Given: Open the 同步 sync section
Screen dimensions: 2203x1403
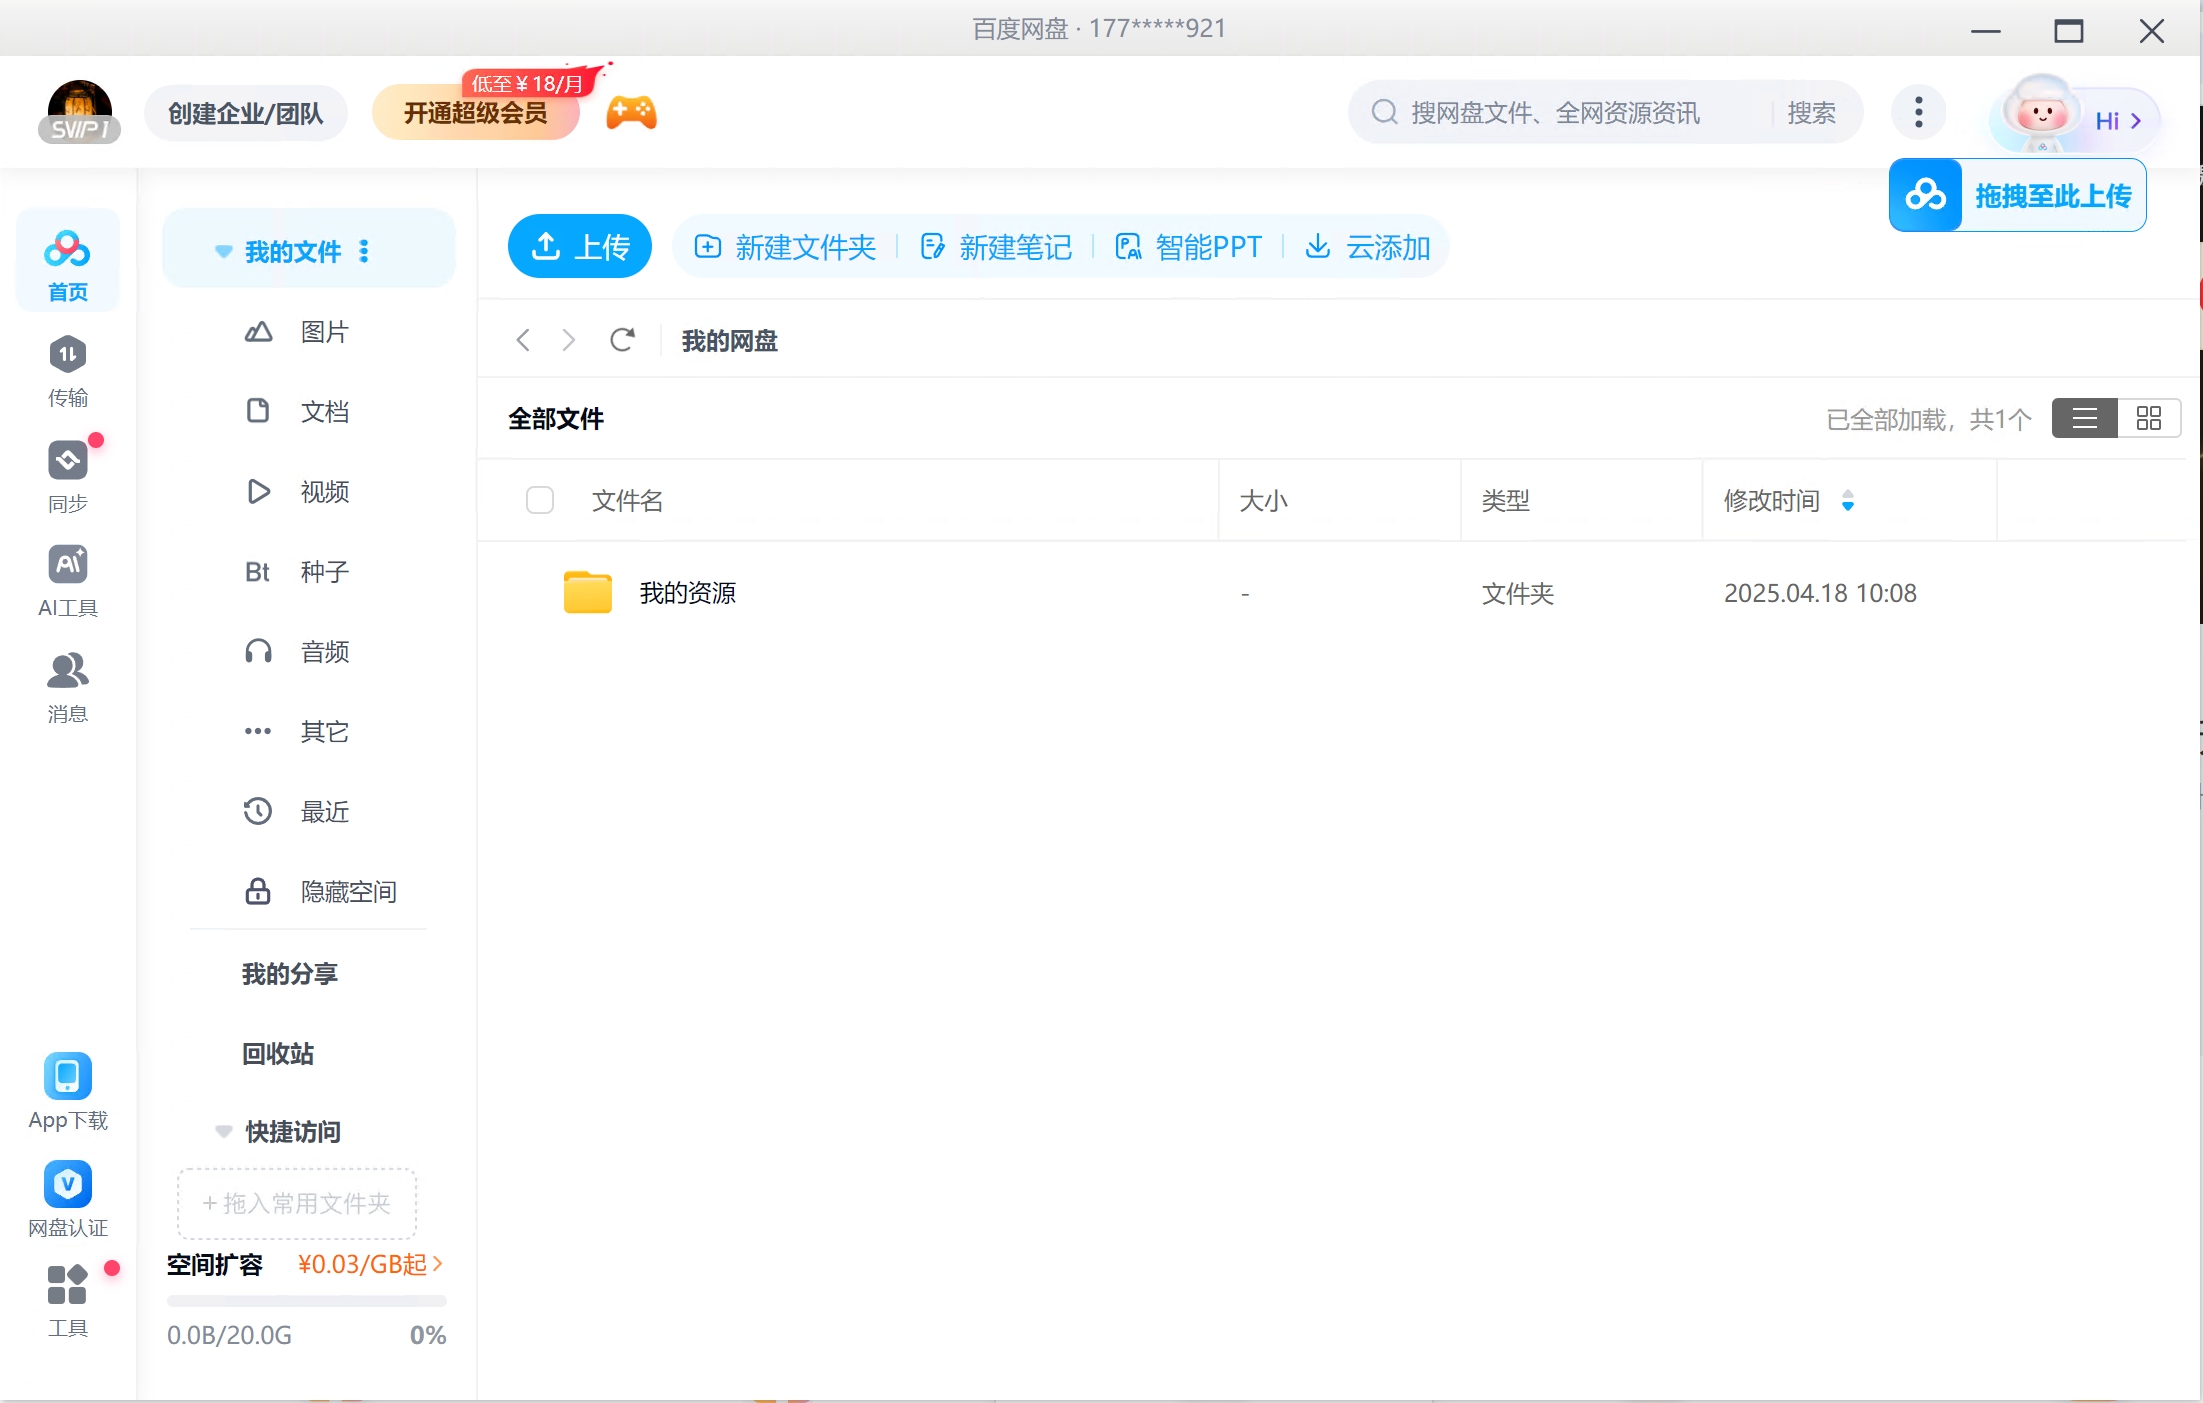Looking at the screenshot, I should [67, 477].
